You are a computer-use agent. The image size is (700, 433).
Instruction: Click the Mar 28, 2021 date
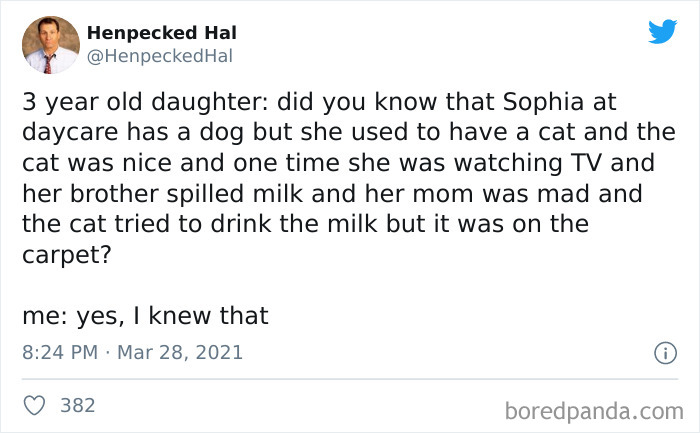pyautogui.click(x=180, y=353)
